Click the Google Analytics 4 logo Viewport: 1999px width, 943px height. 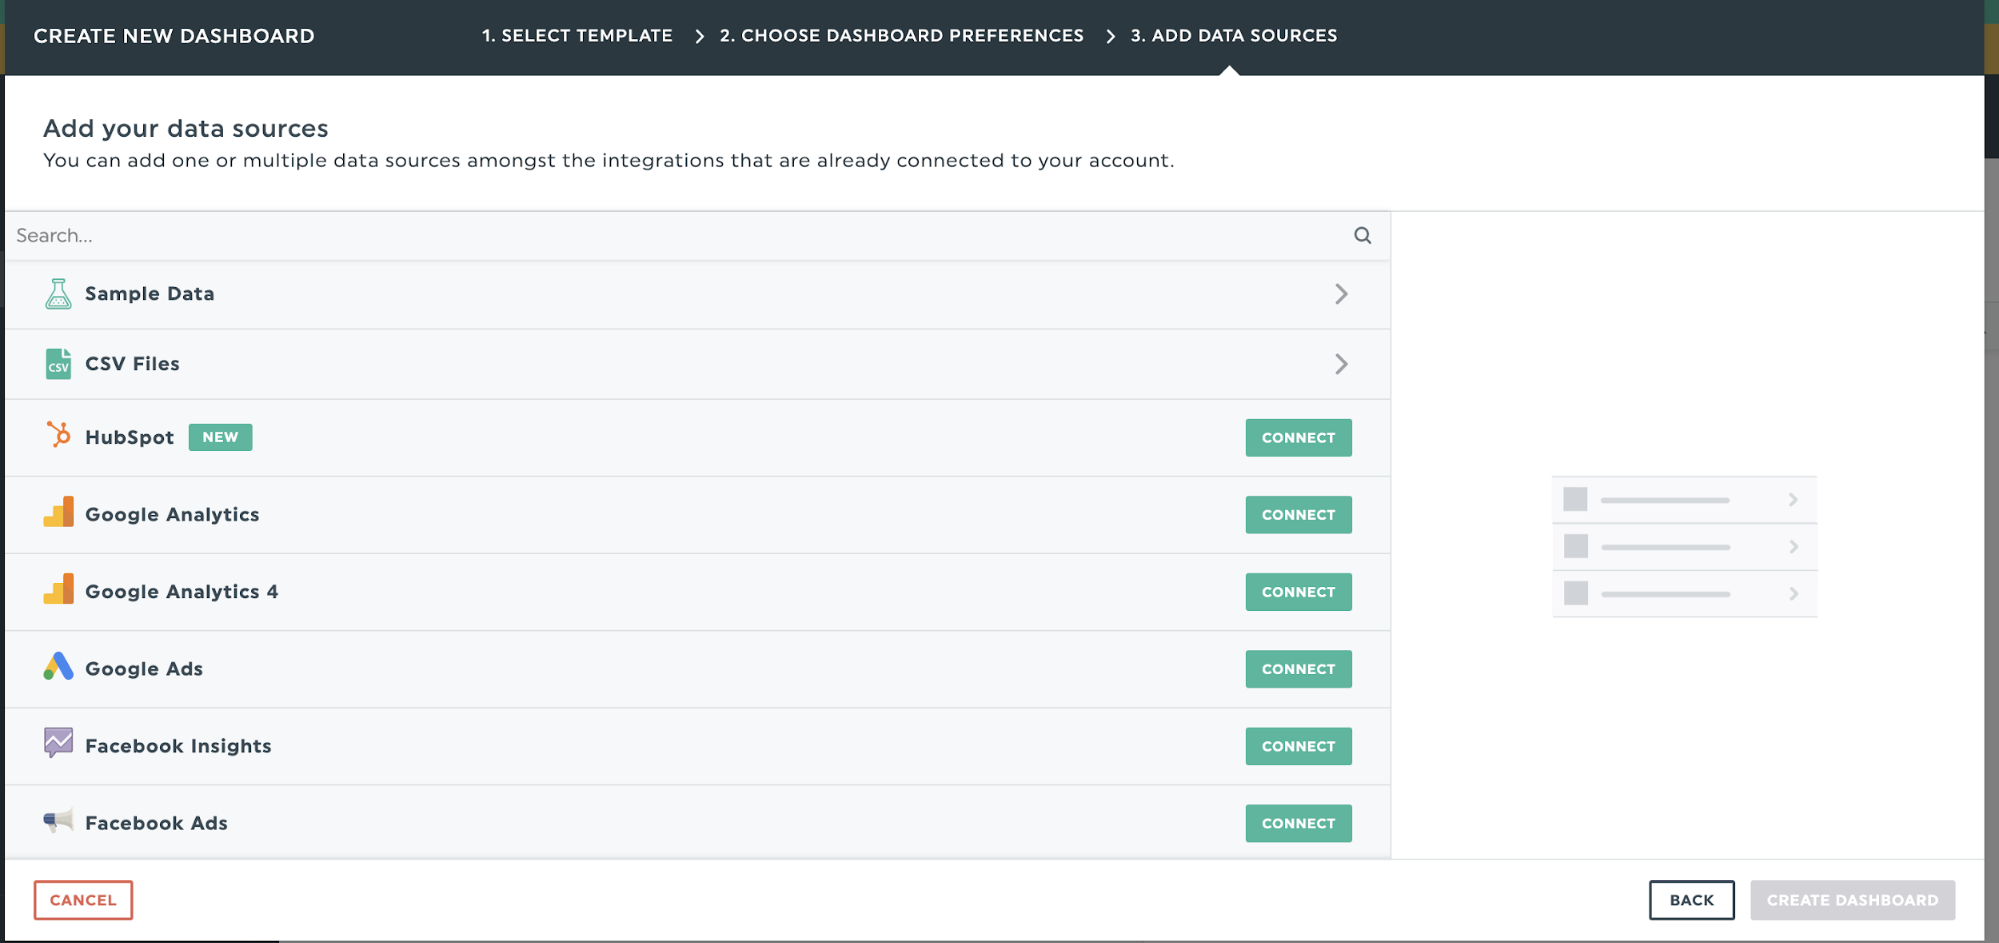[x=59, y=589]
